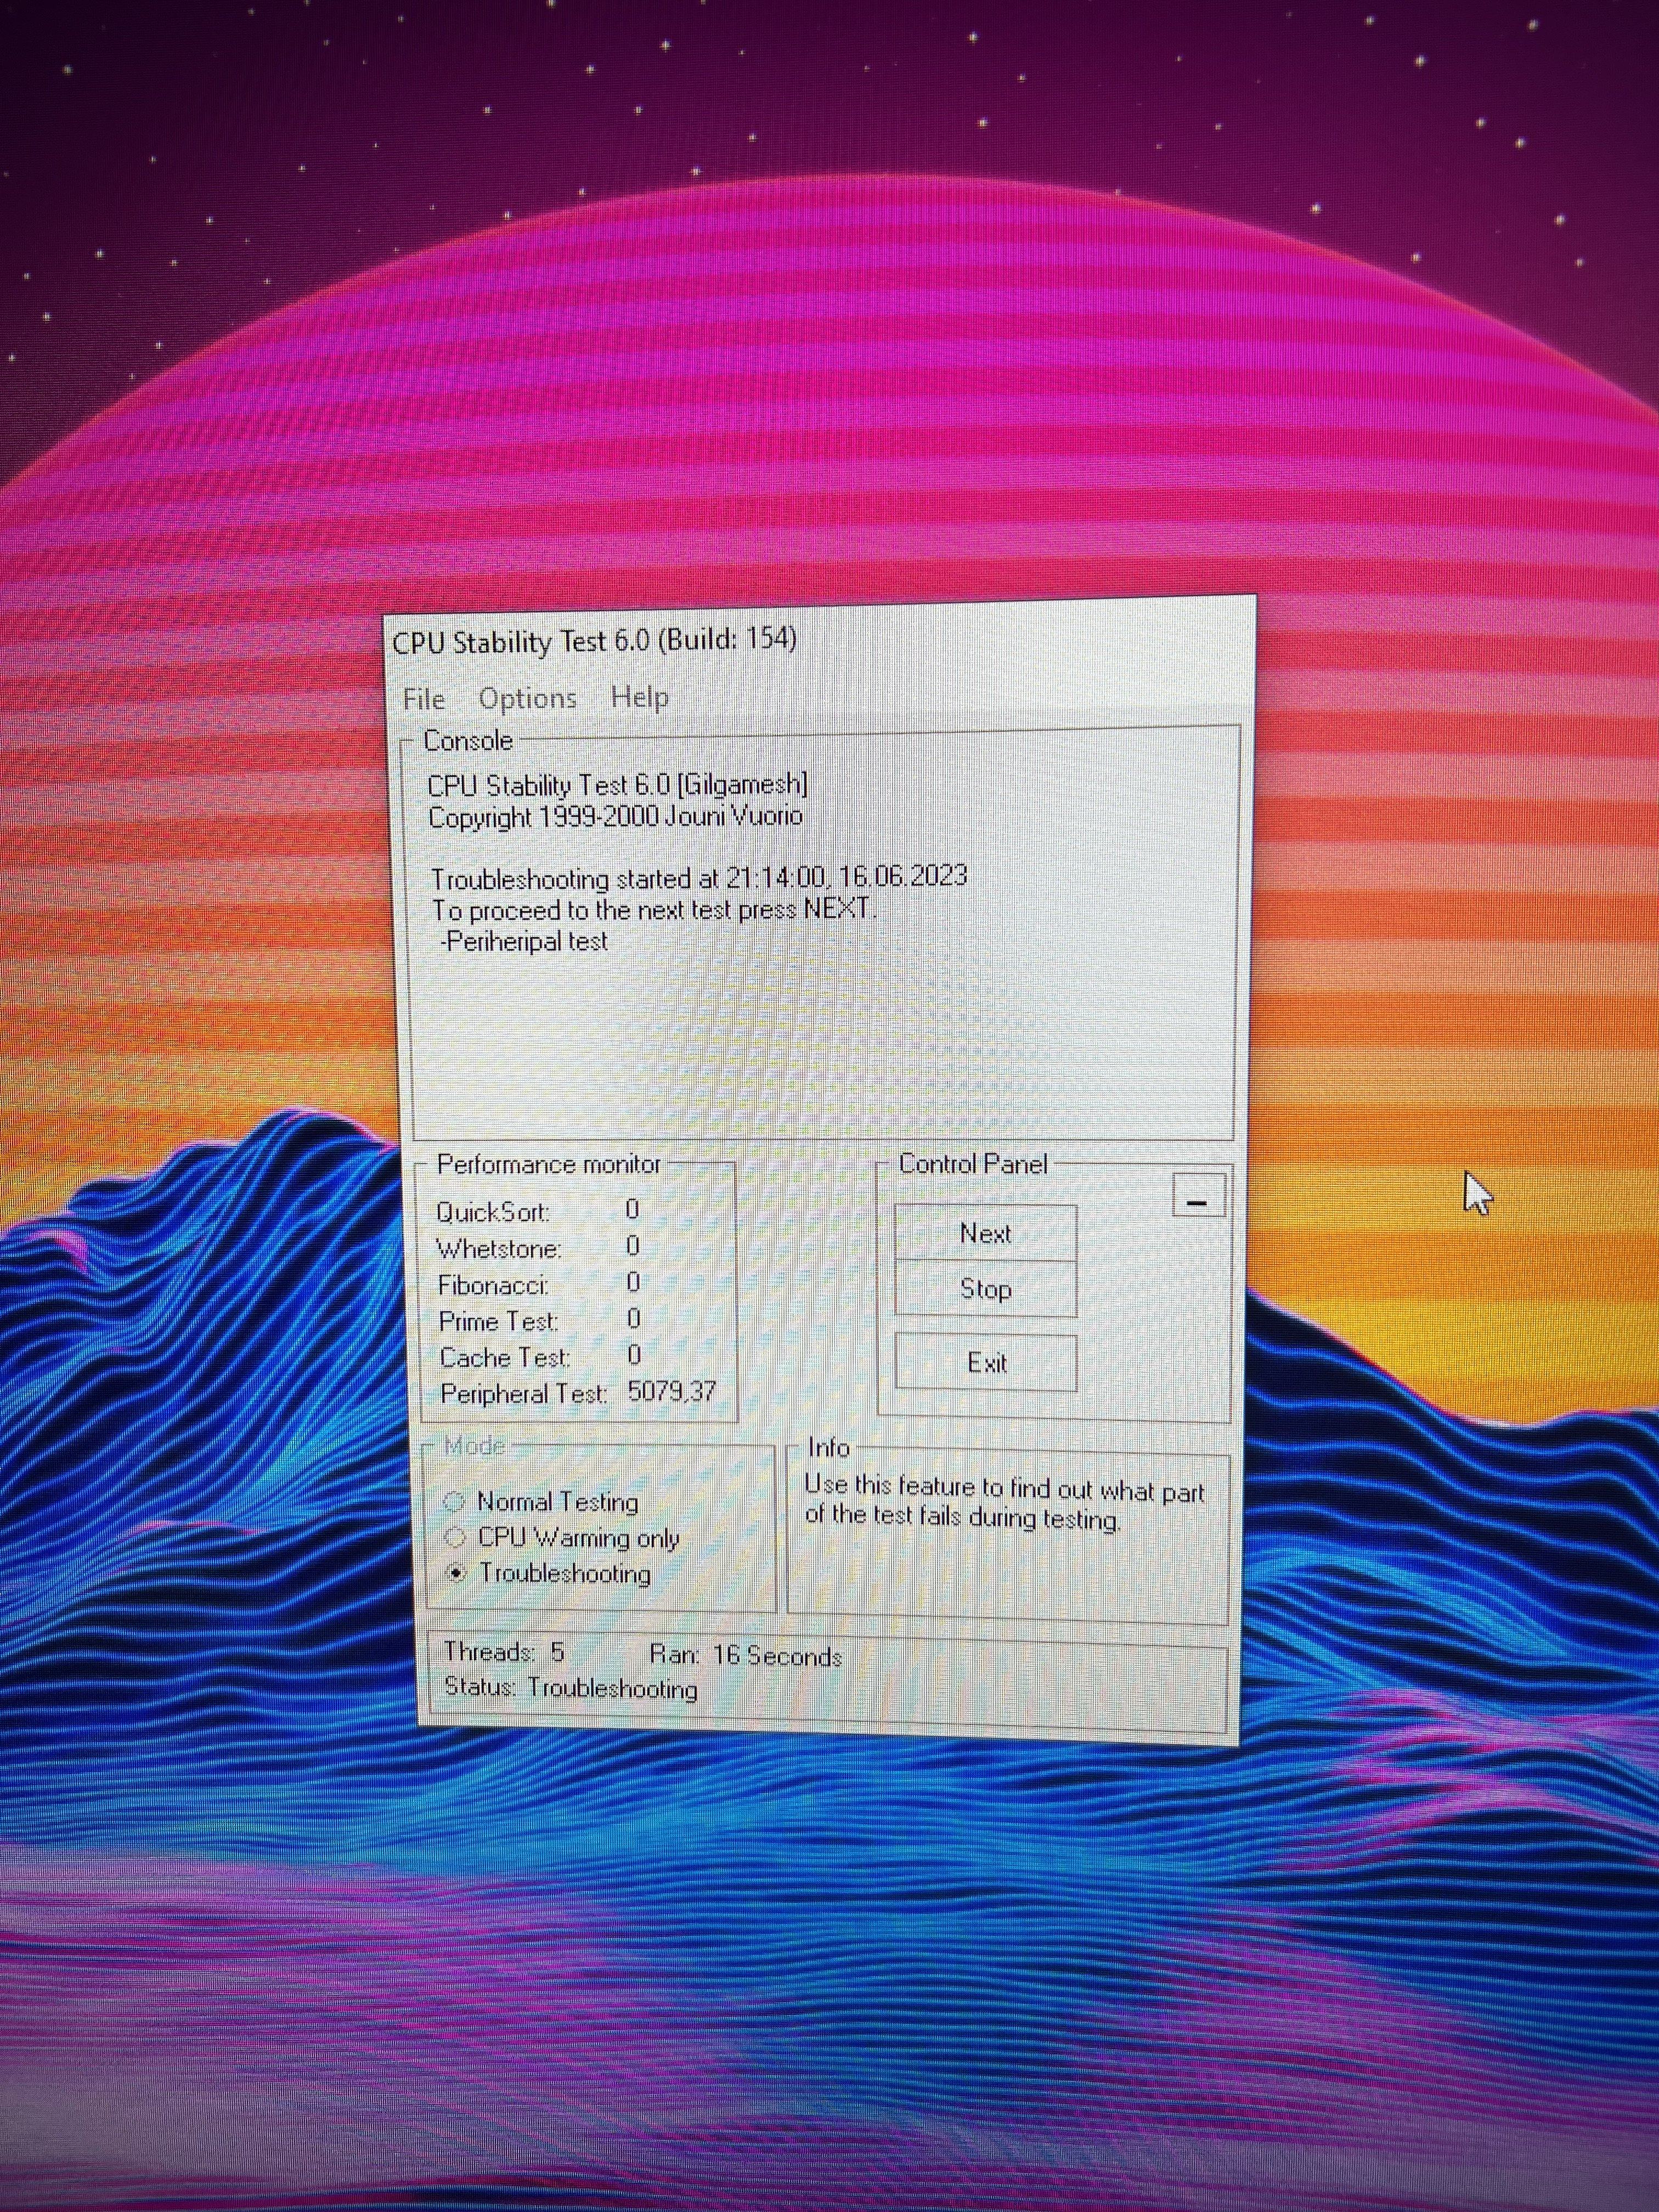Click the 'Status: Troubleshooting' entry
1659x2212 pixels.
coord(571,1688)
